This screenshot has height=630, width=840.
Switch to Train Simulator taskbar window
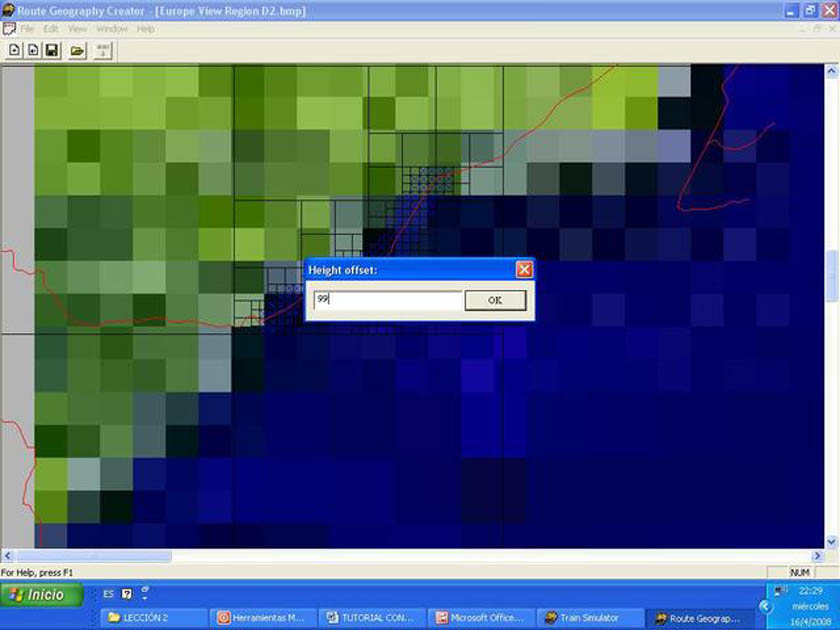click(586, 618)
